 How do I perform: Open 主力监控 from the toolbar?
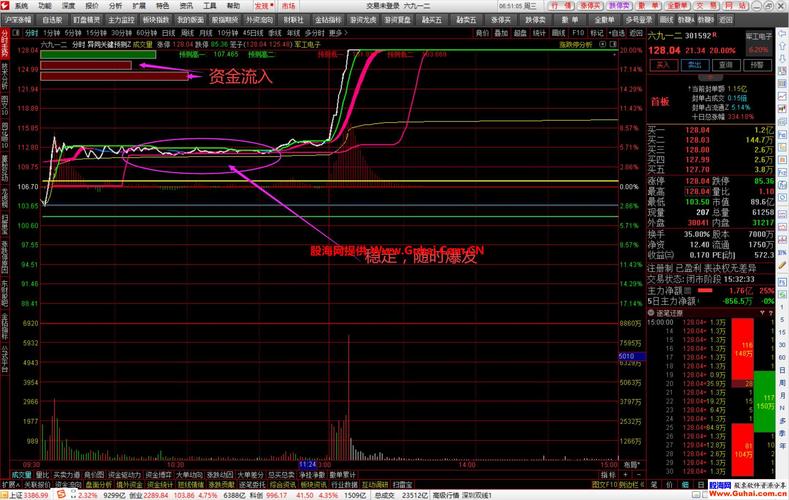point(121,20)
